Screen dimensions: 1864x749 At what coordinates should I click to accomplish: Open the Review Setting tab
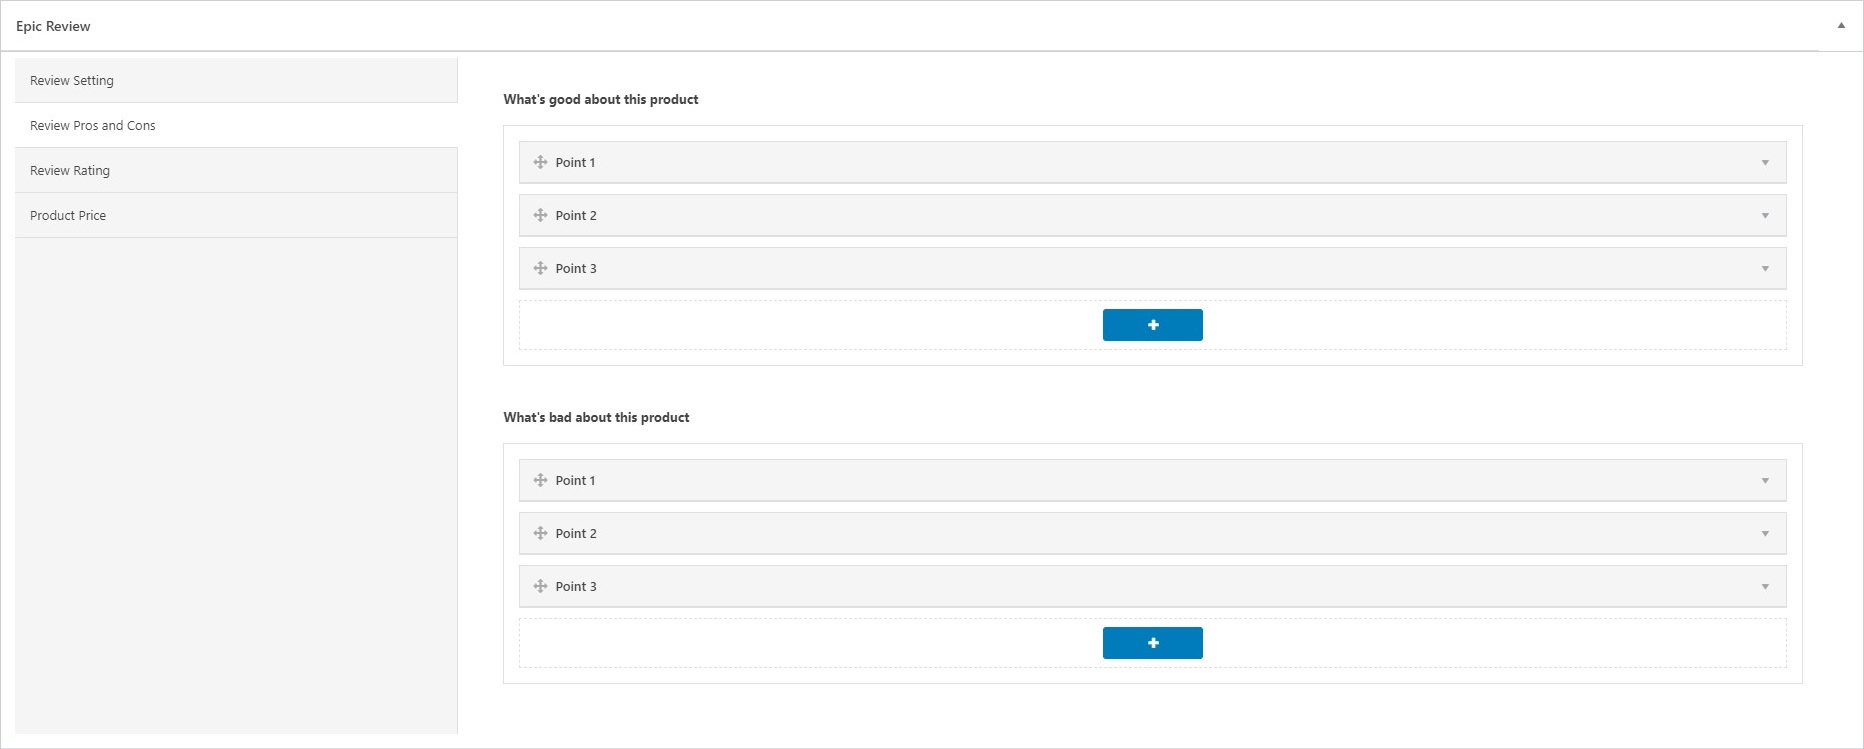pyautogui.click(x=72, y=80)
